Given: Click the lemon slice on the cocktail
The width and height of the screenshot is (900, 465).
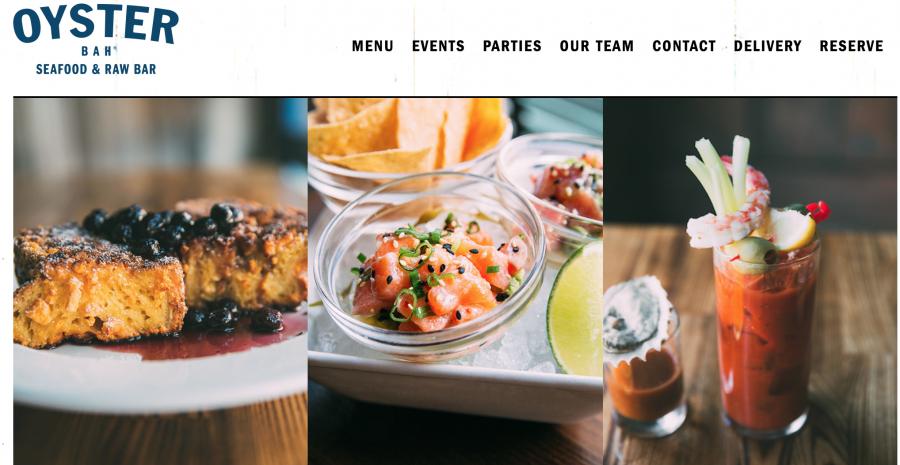Looking at the screenshot, I should tap(792, 230).
